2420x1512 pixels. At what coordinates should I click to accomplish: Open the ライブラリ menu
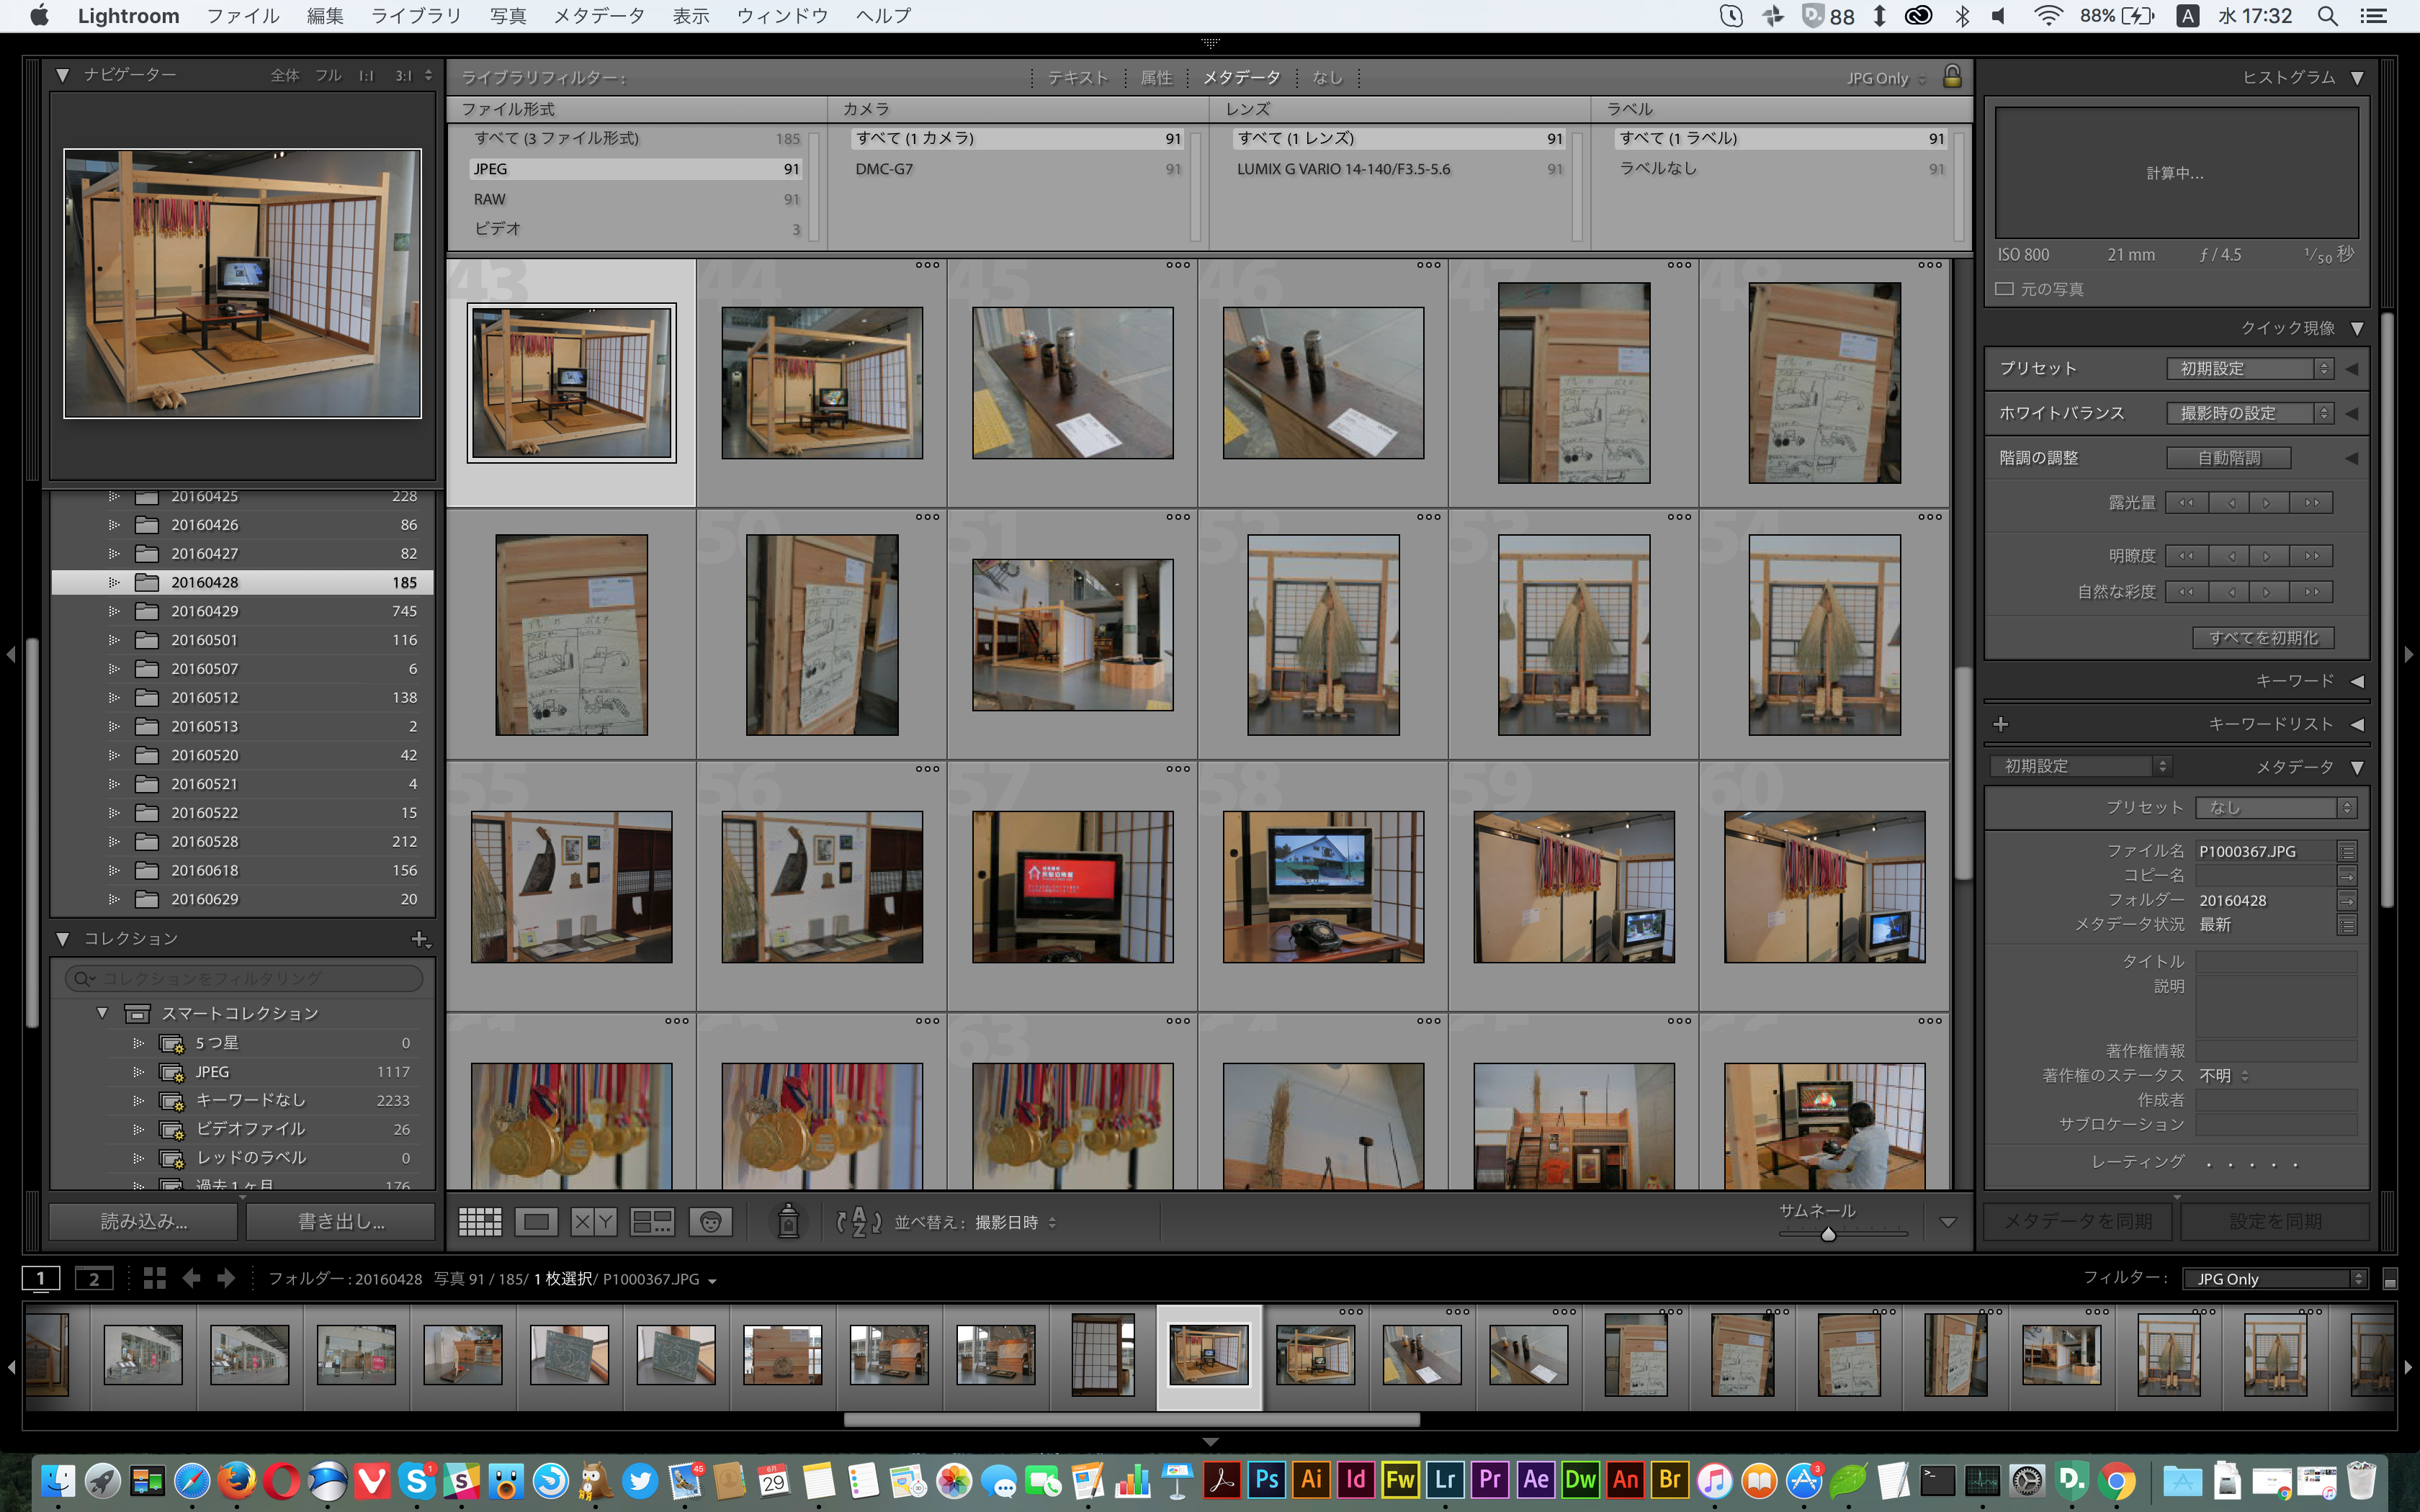click(x=416, y=16)
